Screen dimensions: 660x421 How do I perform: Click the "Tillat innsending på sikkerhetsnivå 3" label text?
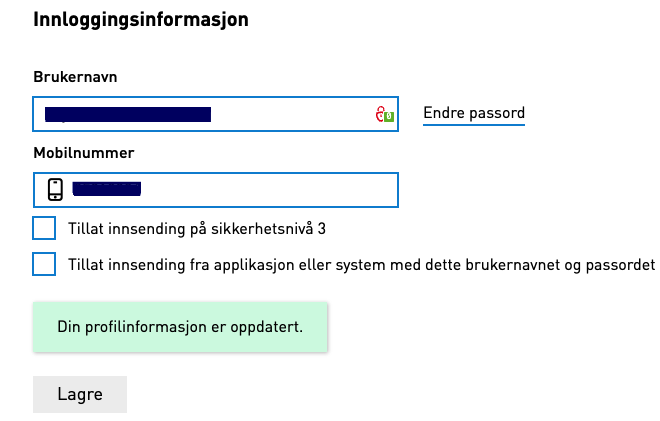click(x=197, y=229)
